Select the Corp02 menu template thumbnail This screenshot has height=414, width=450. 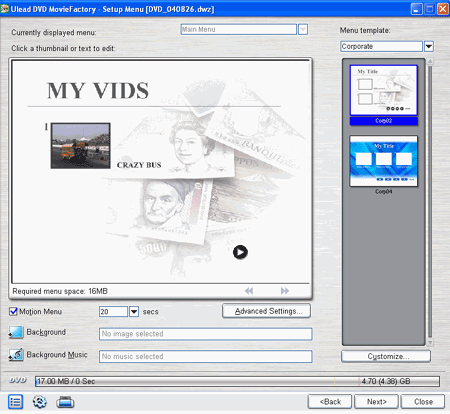[x=384, y=90]
